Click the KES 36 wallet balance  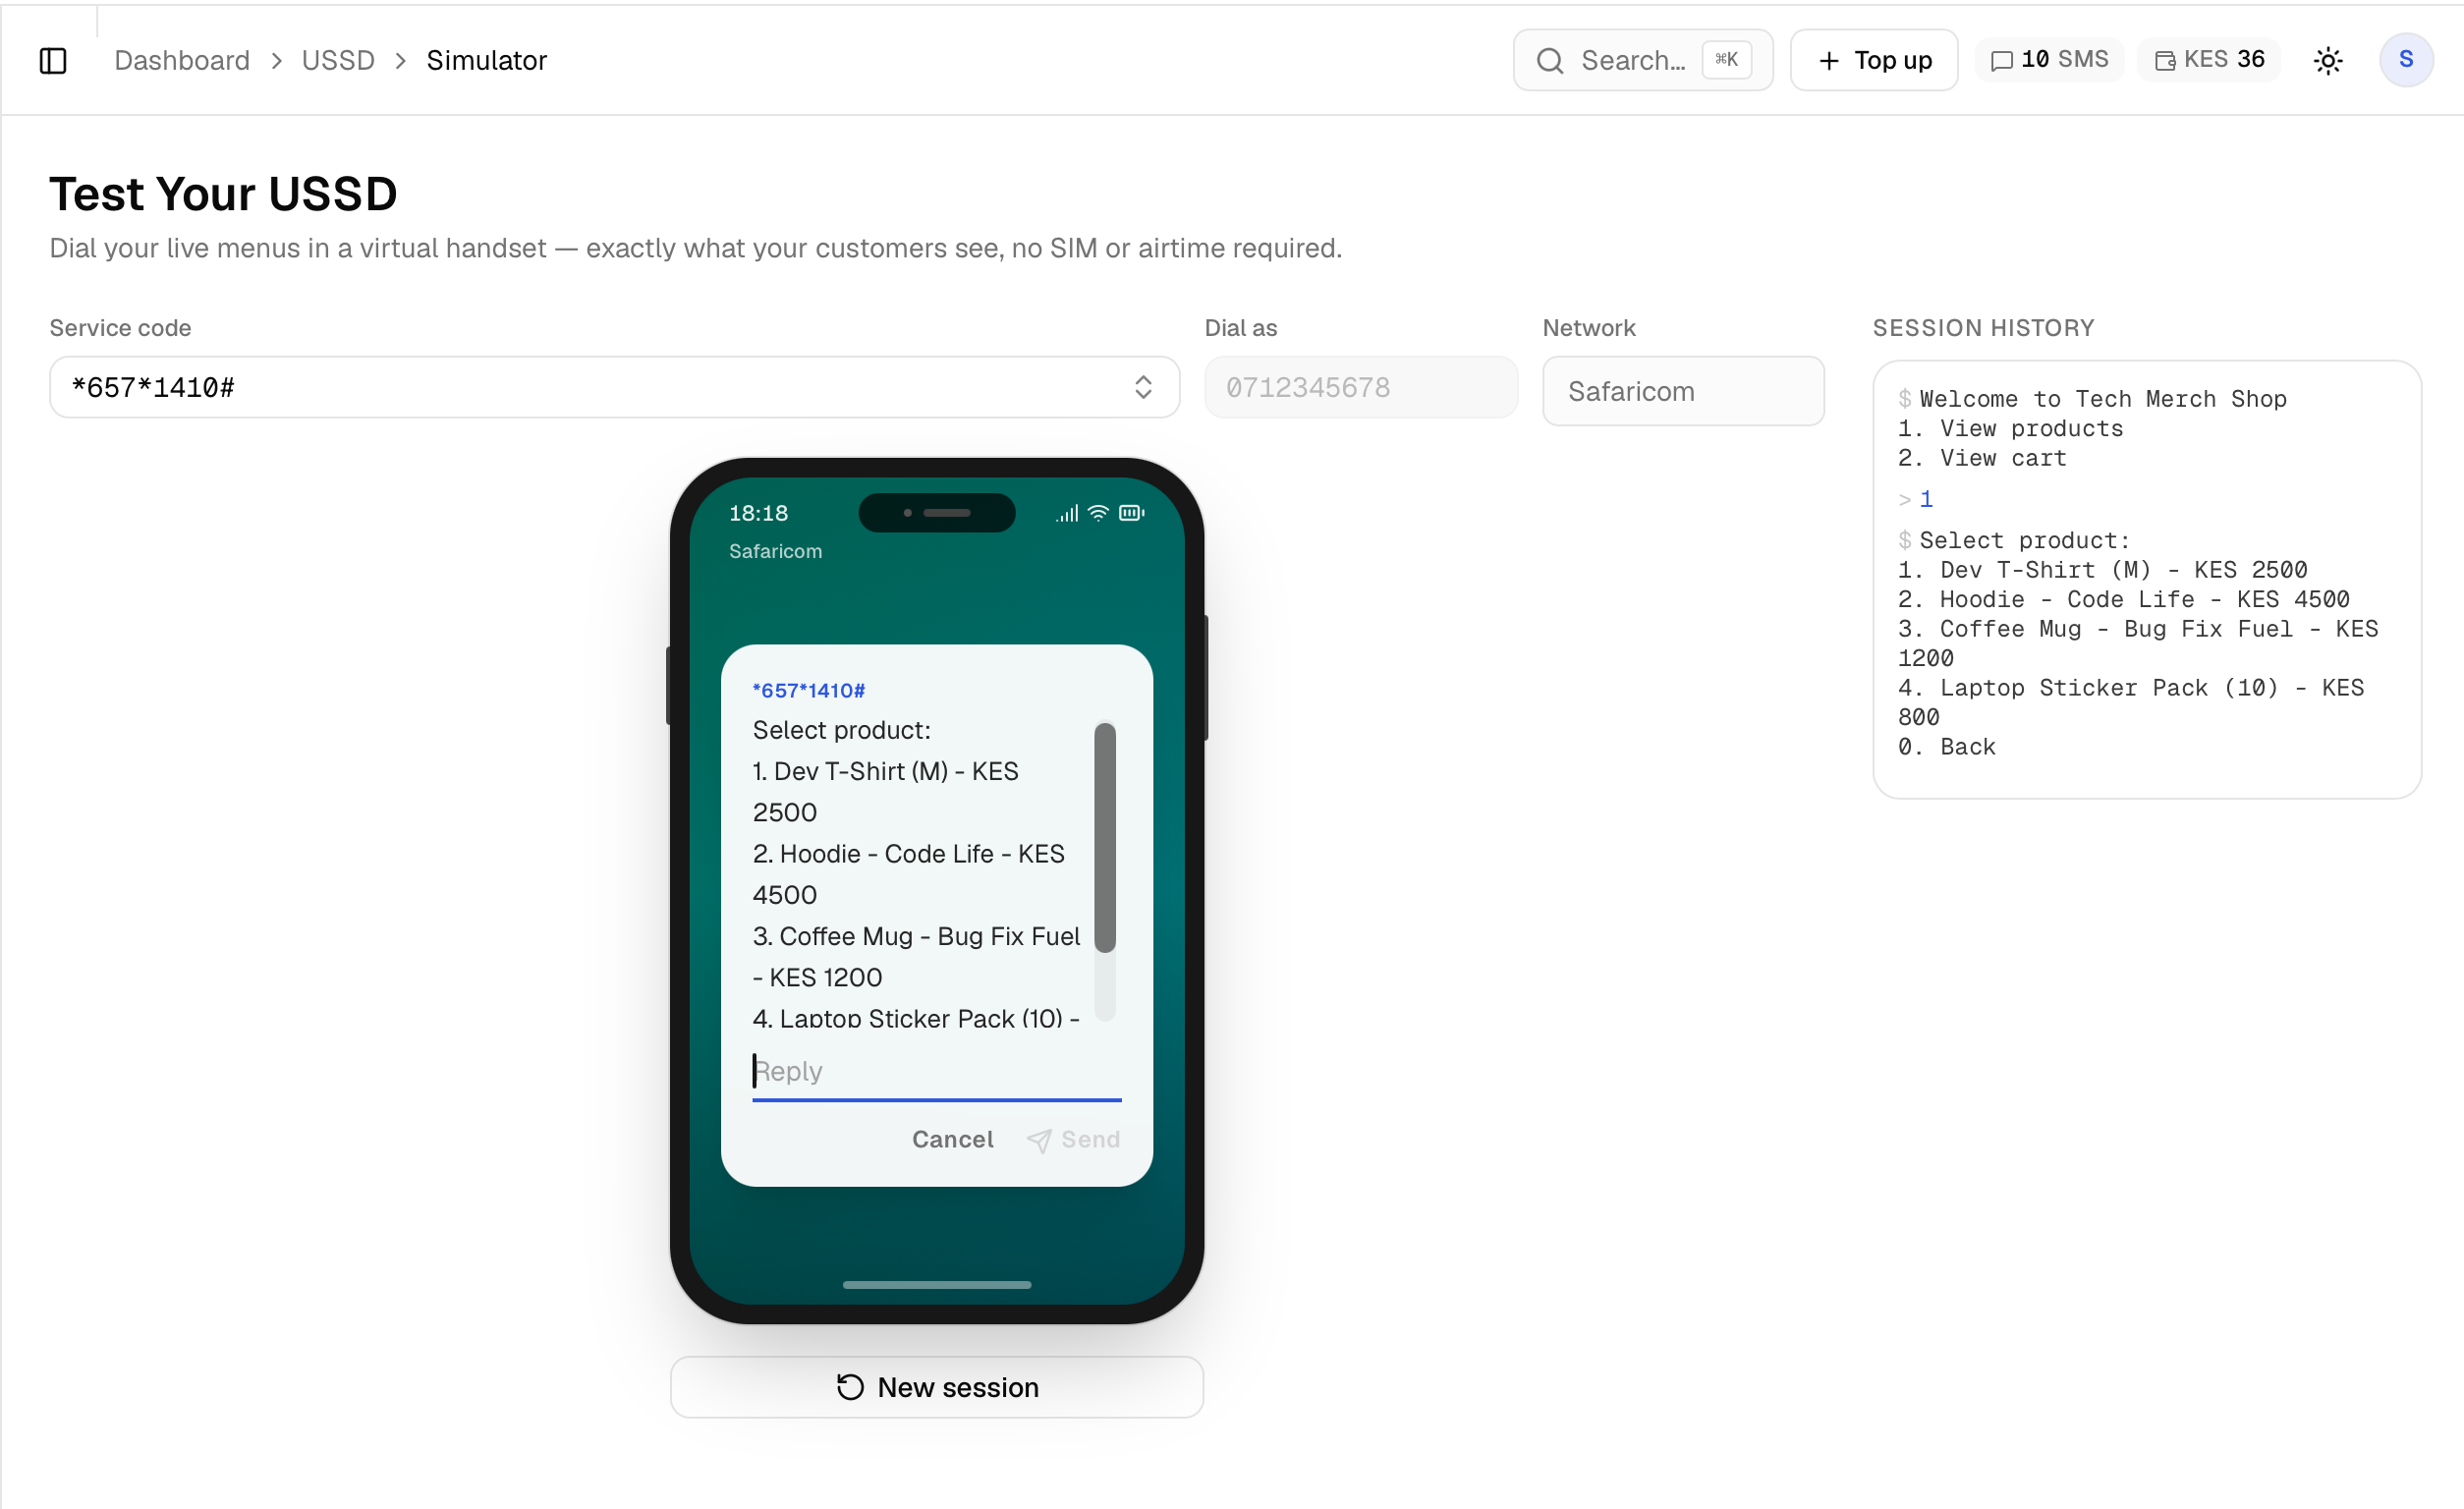click(x=2209, y=60)
